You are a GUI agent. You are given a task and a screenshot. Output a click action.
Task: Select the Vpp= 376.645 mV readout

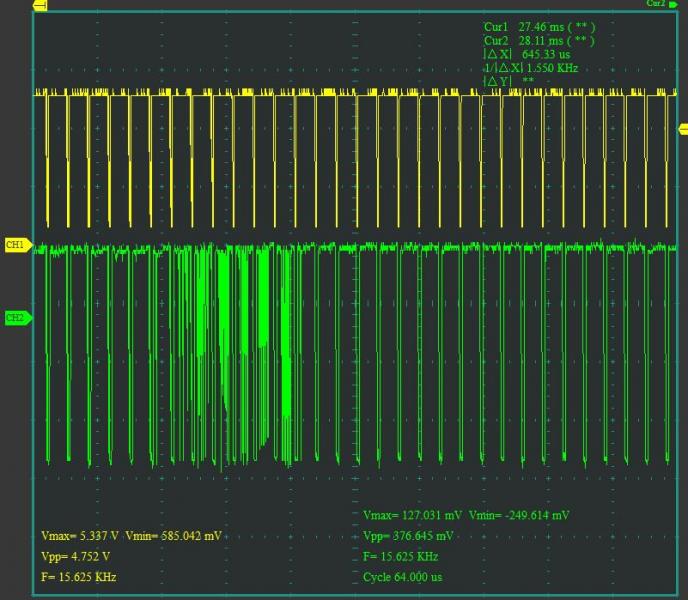[x=410, y=536]
